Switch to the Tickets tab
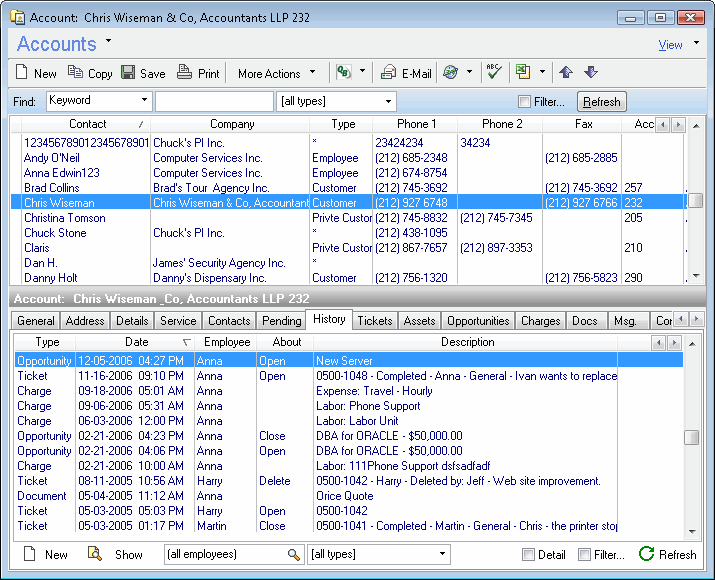The width and height of the screenshot is (715, 580). click(375, 321)
